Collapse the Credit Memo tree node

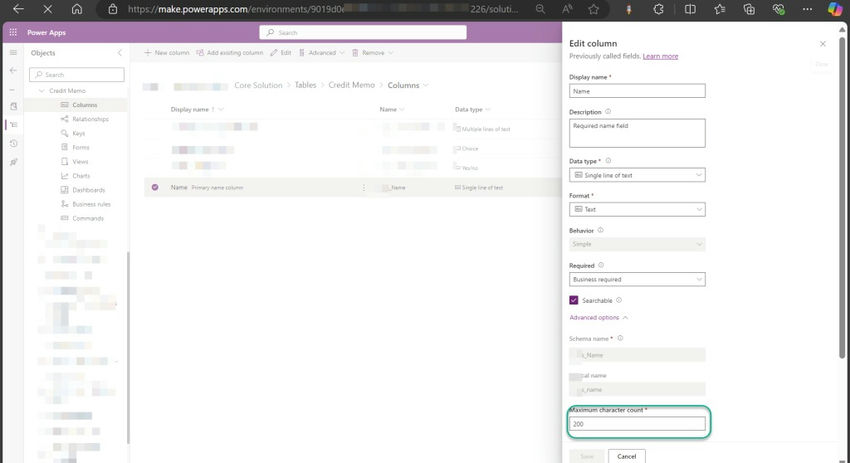pyautogui.click(x=41, y=91)
